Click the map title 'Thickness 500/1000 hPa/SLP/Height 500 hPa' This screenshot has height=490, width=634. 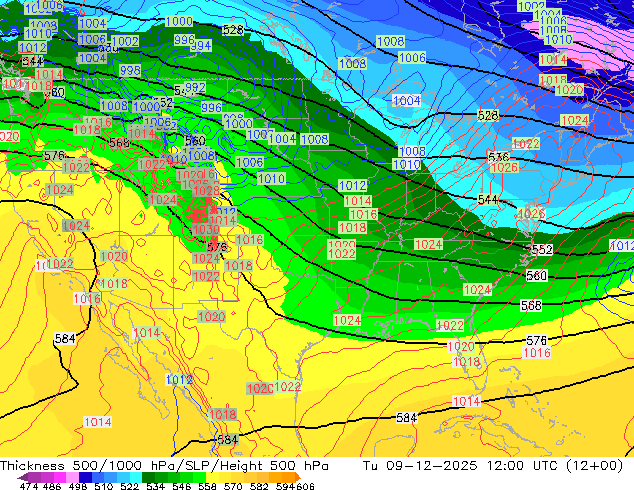(x=164, y=466)
